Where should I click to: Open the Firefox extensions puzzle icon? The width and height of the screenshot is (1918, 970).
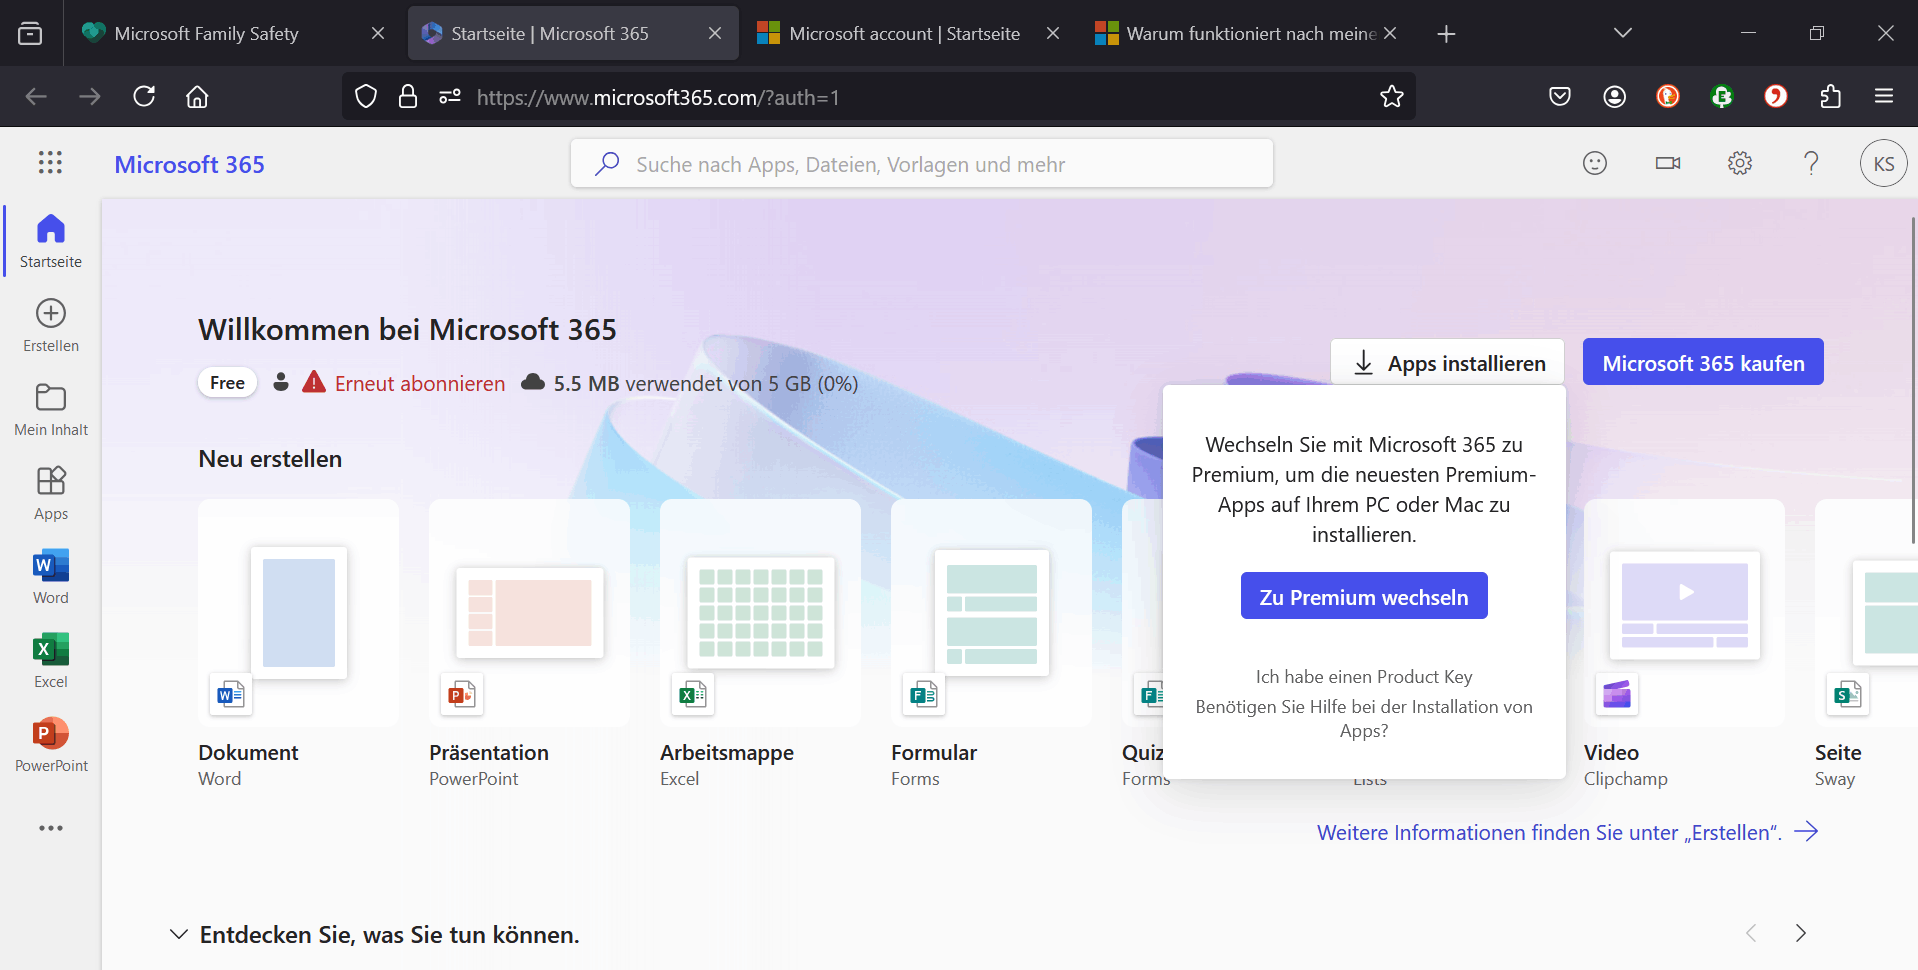pos(1830,96)
